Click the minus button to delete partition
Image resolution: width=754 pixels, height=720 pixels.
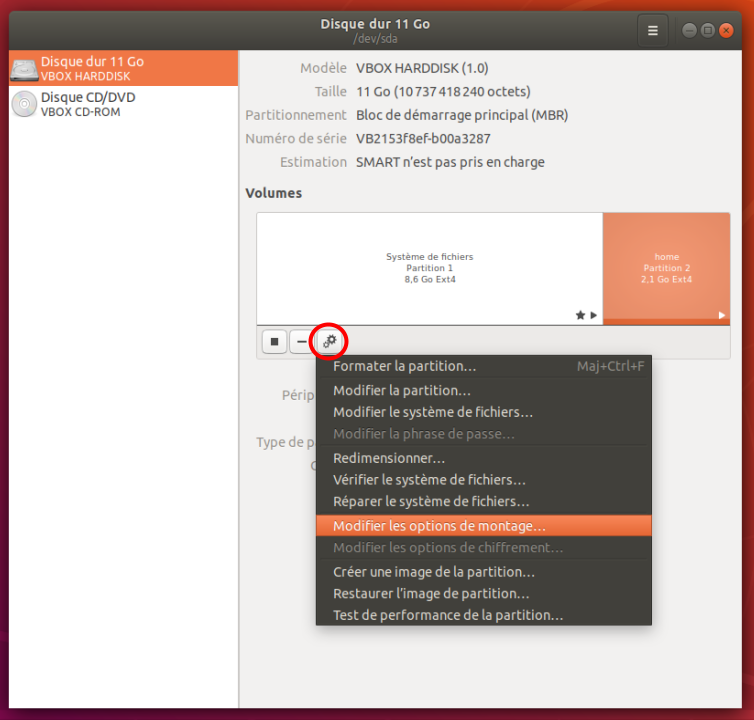point(301,342)
